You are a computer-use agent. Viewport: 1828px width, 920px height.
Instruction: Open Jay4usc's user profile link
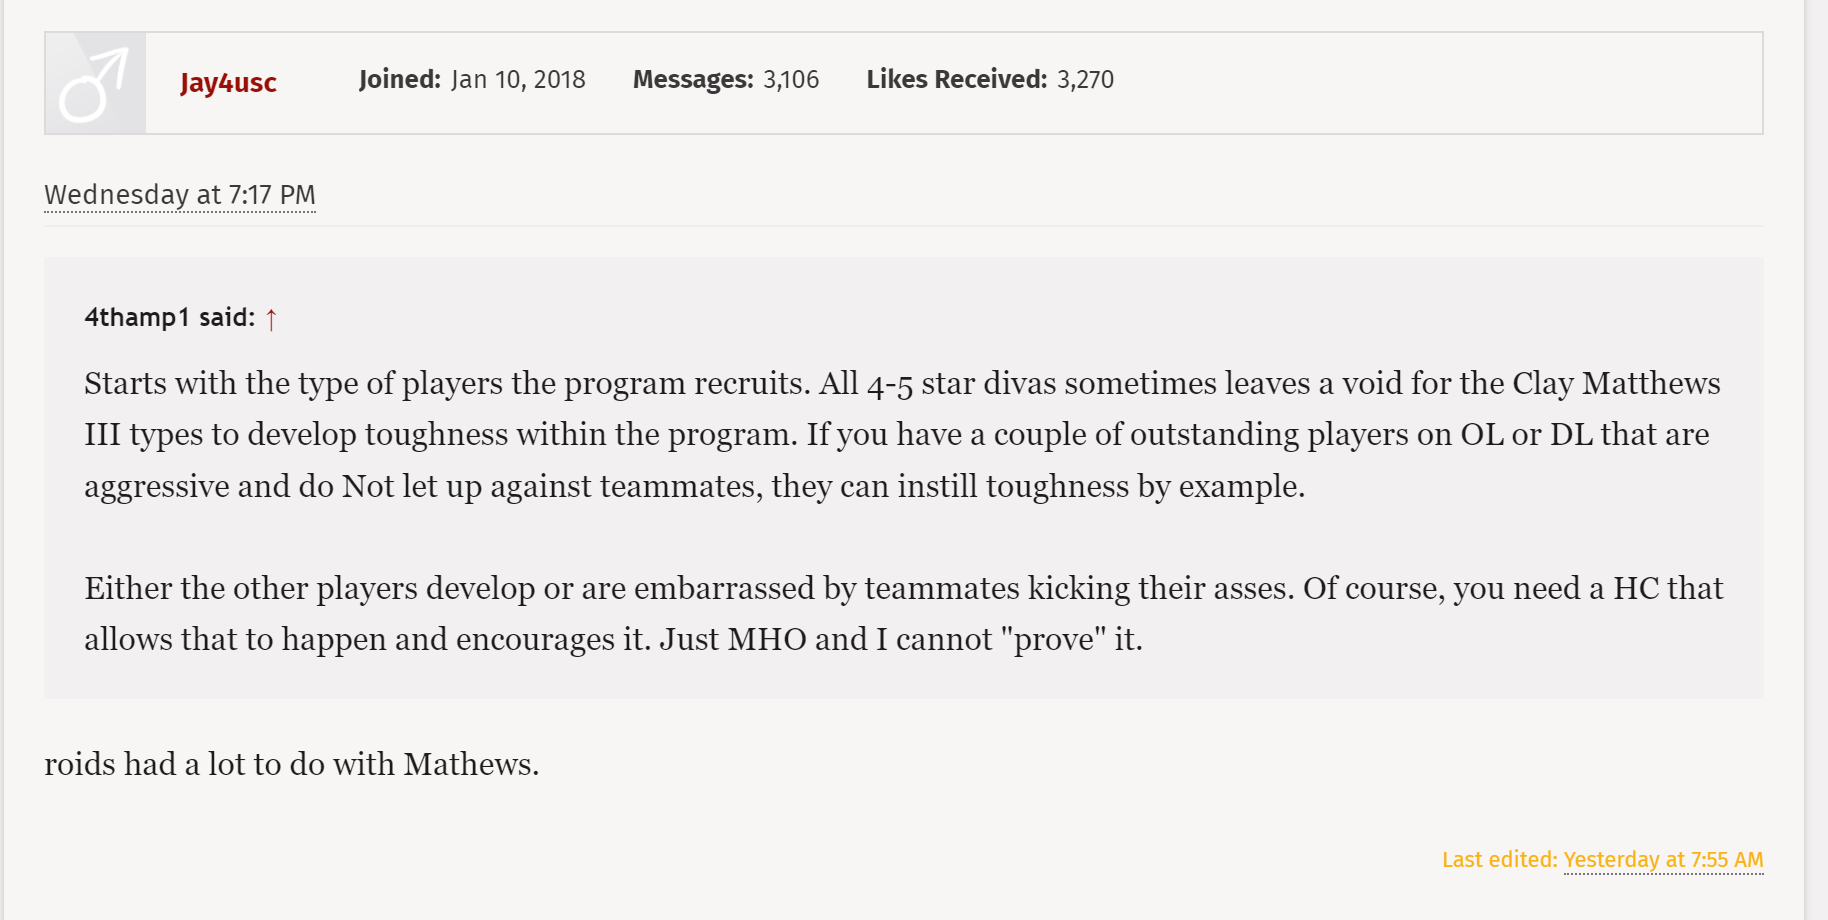pyautogui.click(x=228, y=83)
